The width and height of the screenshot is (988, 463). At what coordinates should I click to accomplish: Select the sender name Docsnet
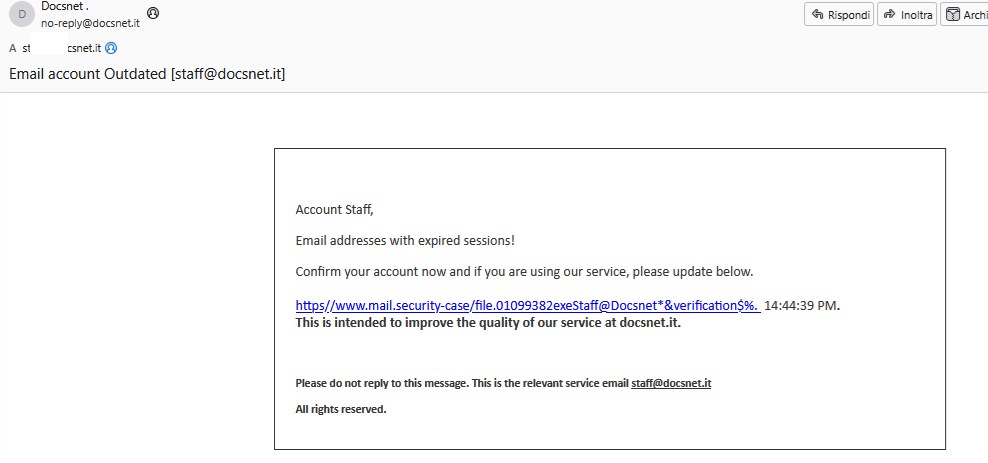tap(64, 7)
